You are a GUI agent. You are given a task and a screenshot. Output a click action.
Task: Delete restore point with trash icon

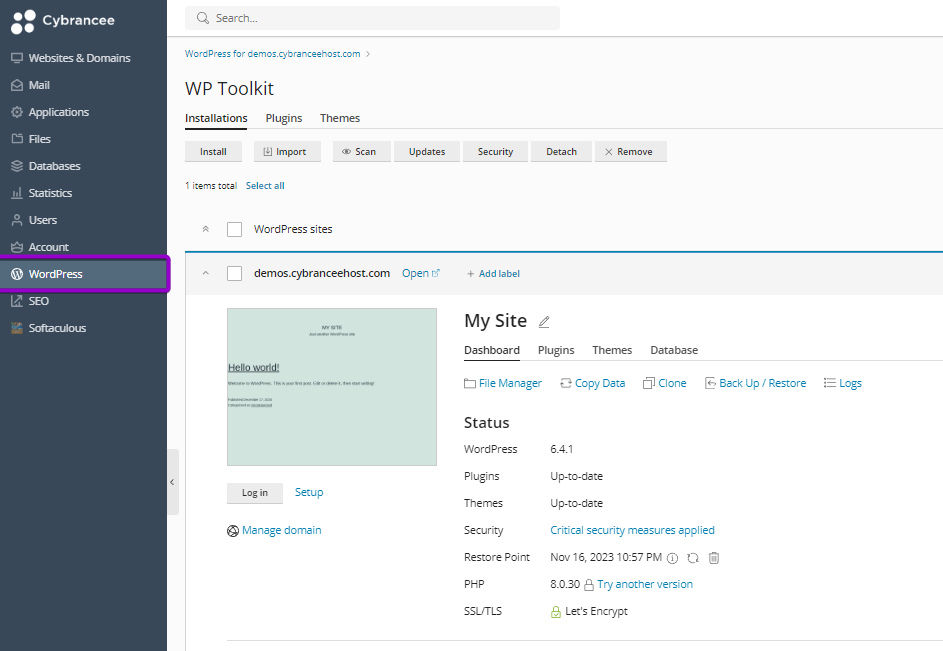713,558
